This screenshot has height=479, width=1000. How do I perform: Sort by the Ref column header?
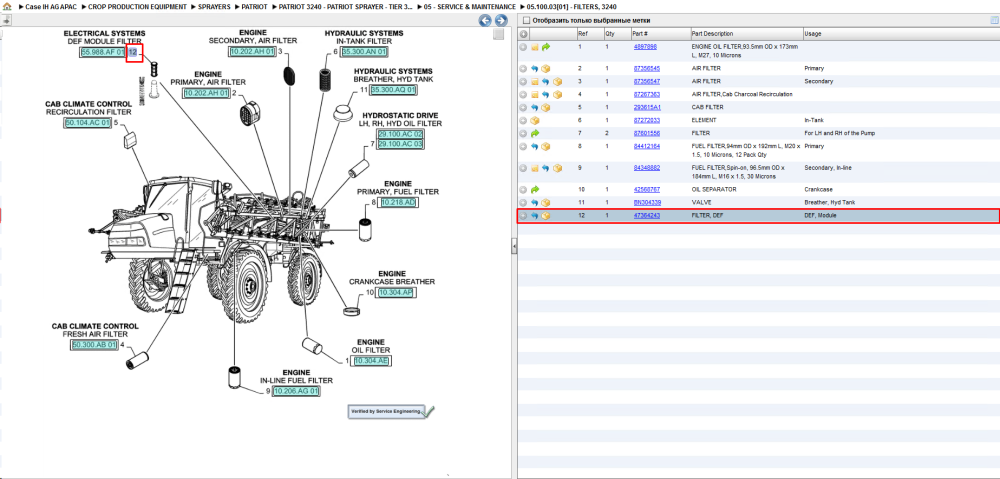(x=583, y=34)
